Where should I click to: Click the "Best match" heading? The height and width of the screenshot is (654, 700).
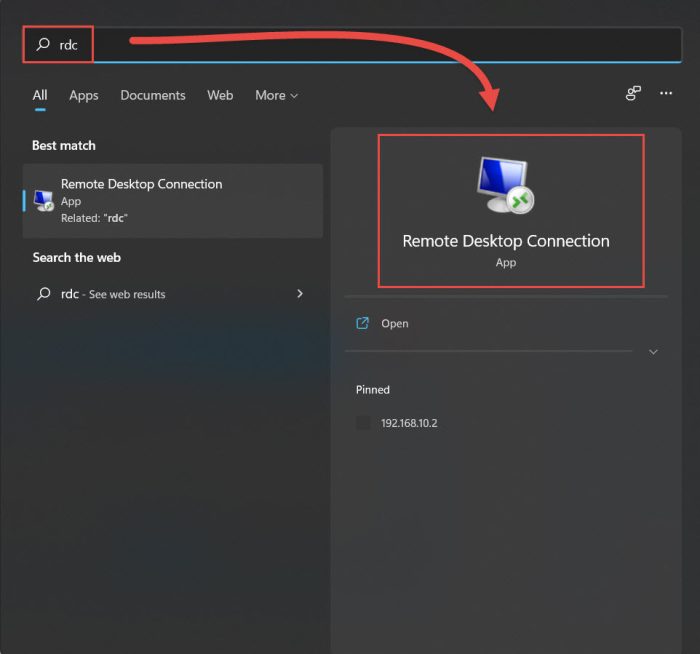click(64, 146)
